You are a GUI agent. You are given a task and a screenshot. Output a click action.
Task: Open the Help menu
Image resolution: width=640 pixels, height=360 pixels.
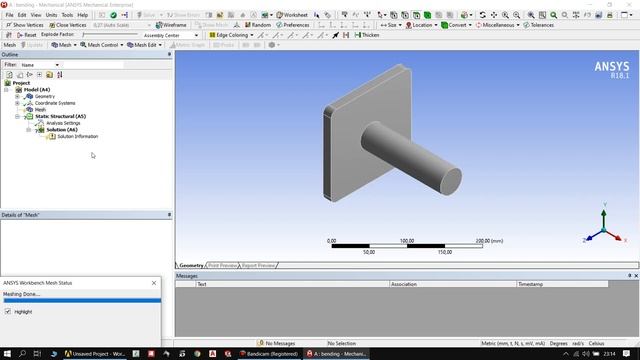point(83,15)
